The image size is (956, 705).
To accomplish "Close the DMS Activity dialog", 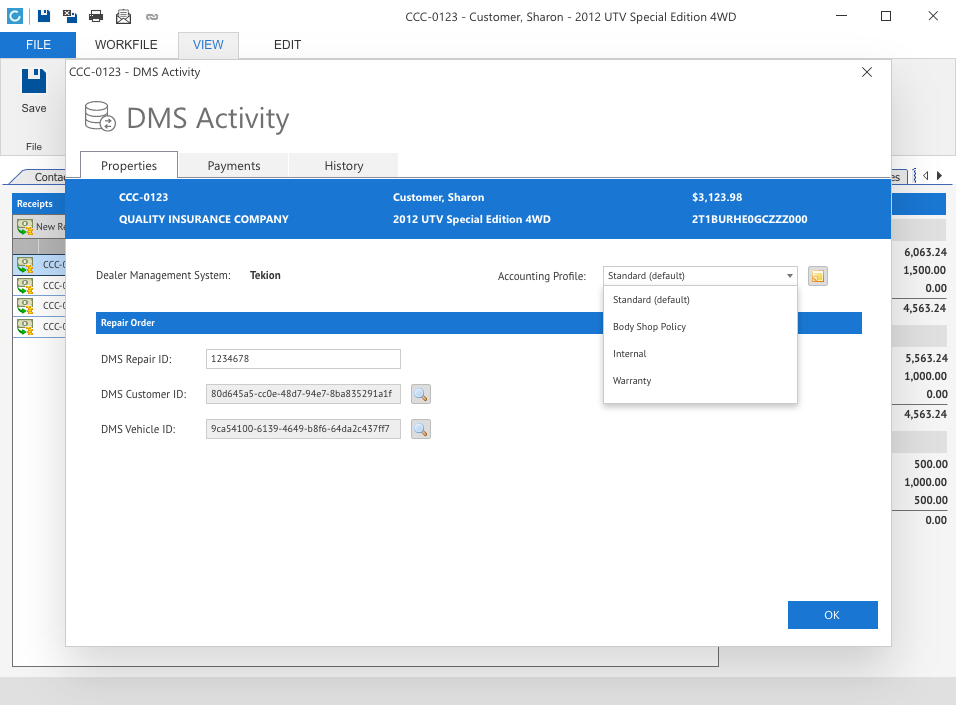I will click(866, 72).
